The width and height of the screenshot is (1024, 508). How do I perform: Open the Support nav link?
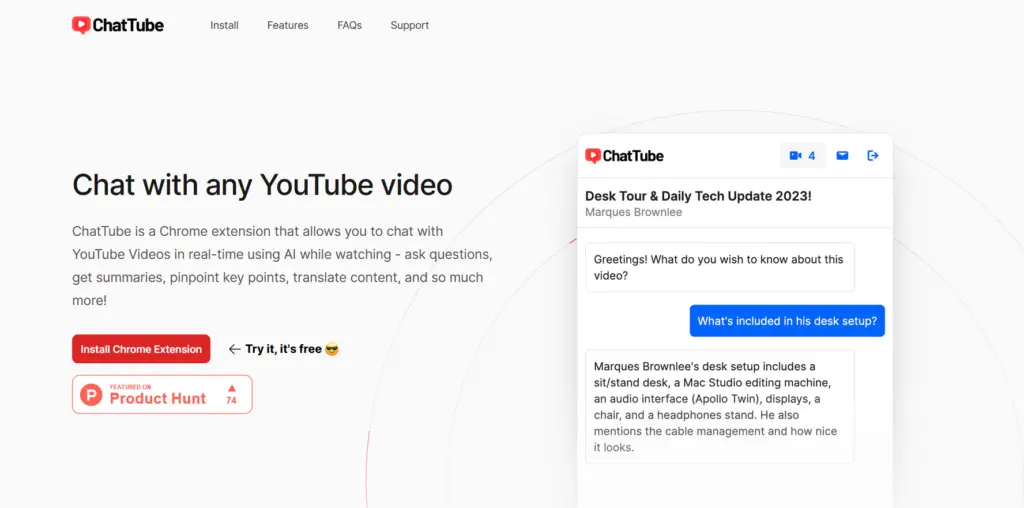click(409, 25)
